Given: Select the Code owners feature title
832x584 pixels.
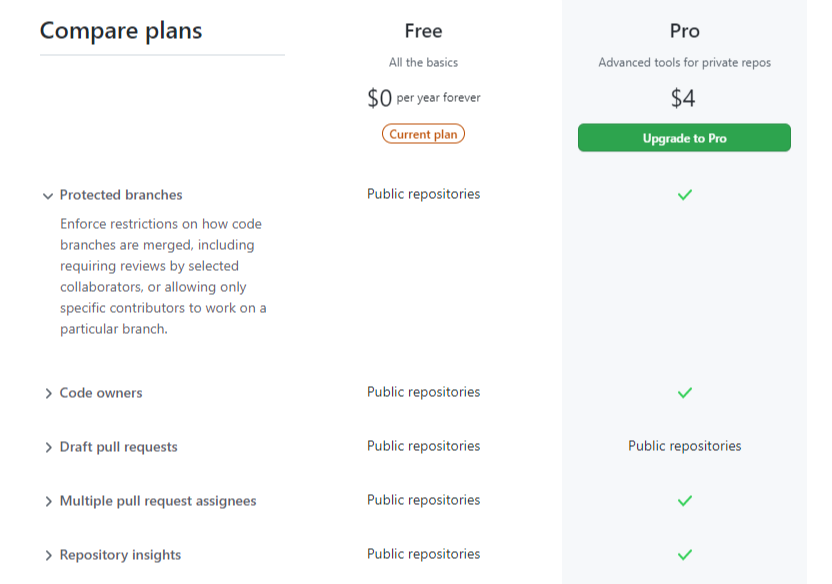Looking at the screenshot, I should pyautogui.click(x=101, y=393).
